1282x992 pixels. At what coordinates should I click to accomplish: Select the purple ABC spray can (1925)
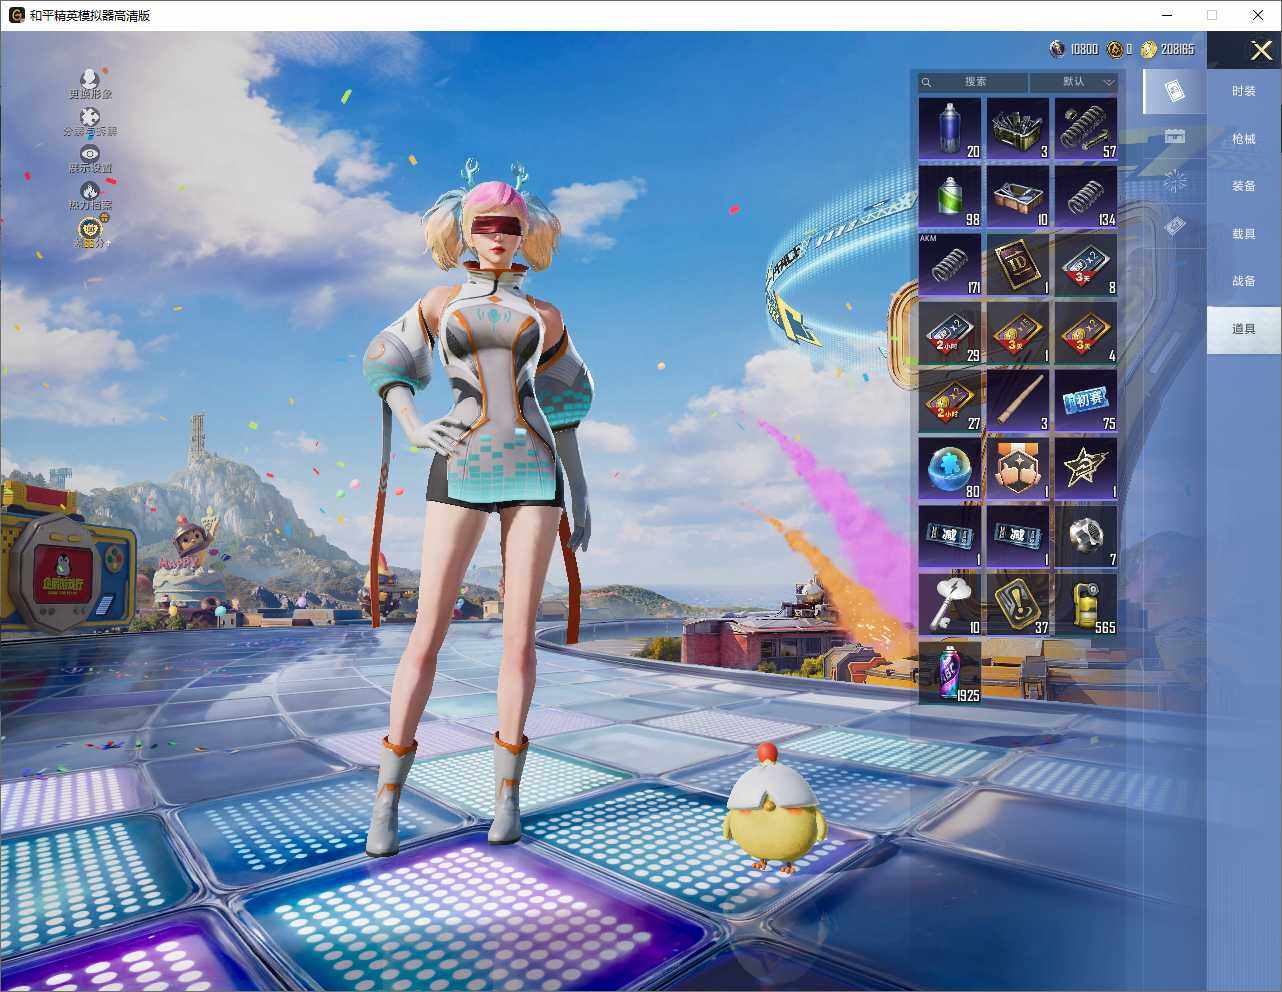click(950, 672)
